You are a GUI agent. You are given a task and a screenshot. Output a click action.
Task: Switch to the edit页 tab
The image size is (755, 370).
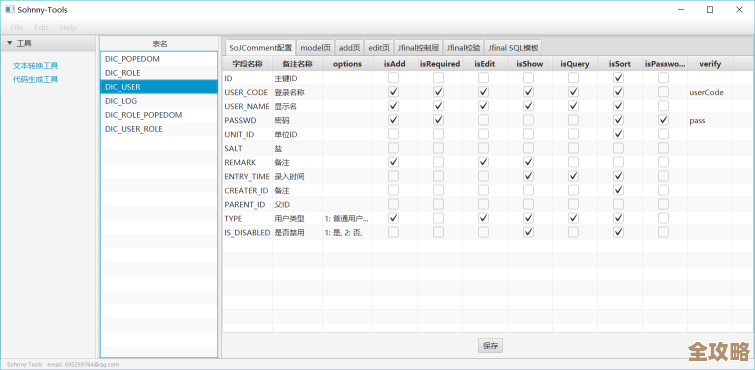pos(379,48)
